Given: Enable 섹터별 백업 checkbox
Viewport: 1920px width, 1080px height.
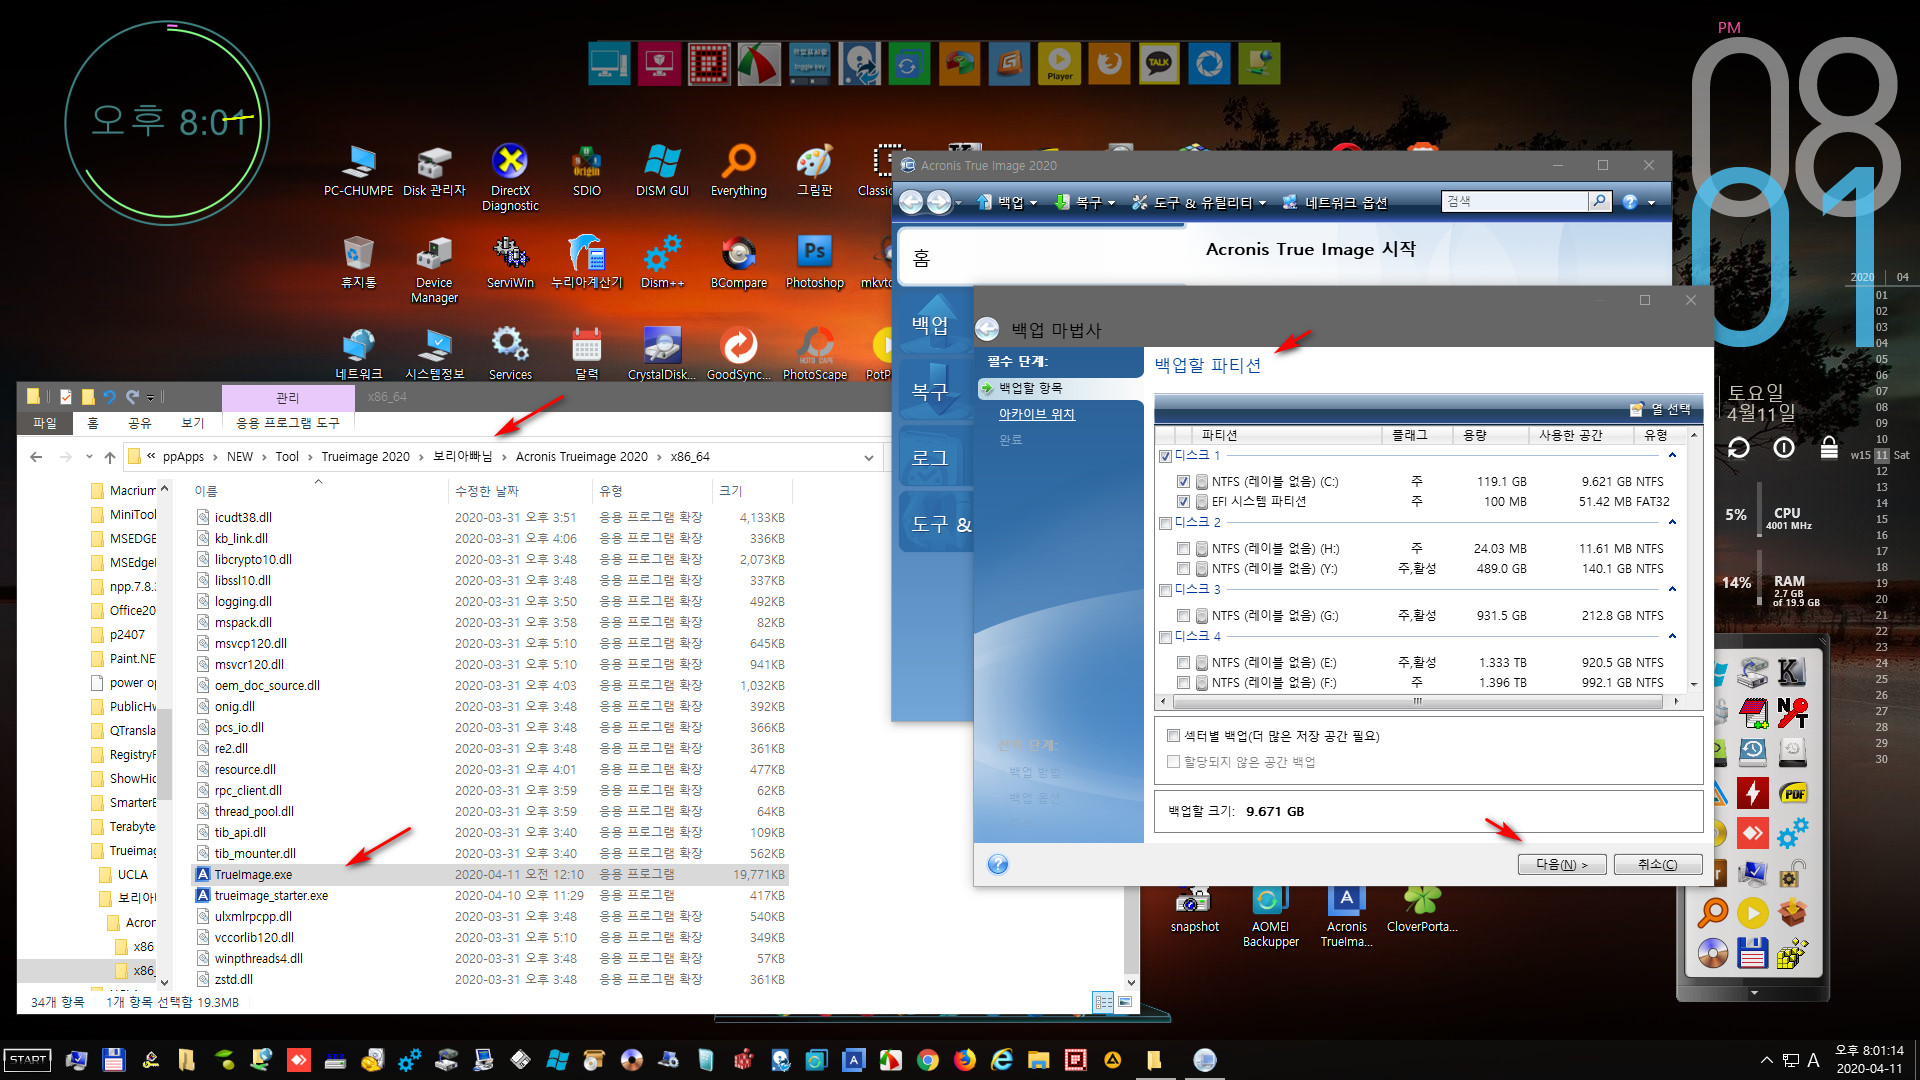Looking at the screenshot, I should coord(1173,736).
